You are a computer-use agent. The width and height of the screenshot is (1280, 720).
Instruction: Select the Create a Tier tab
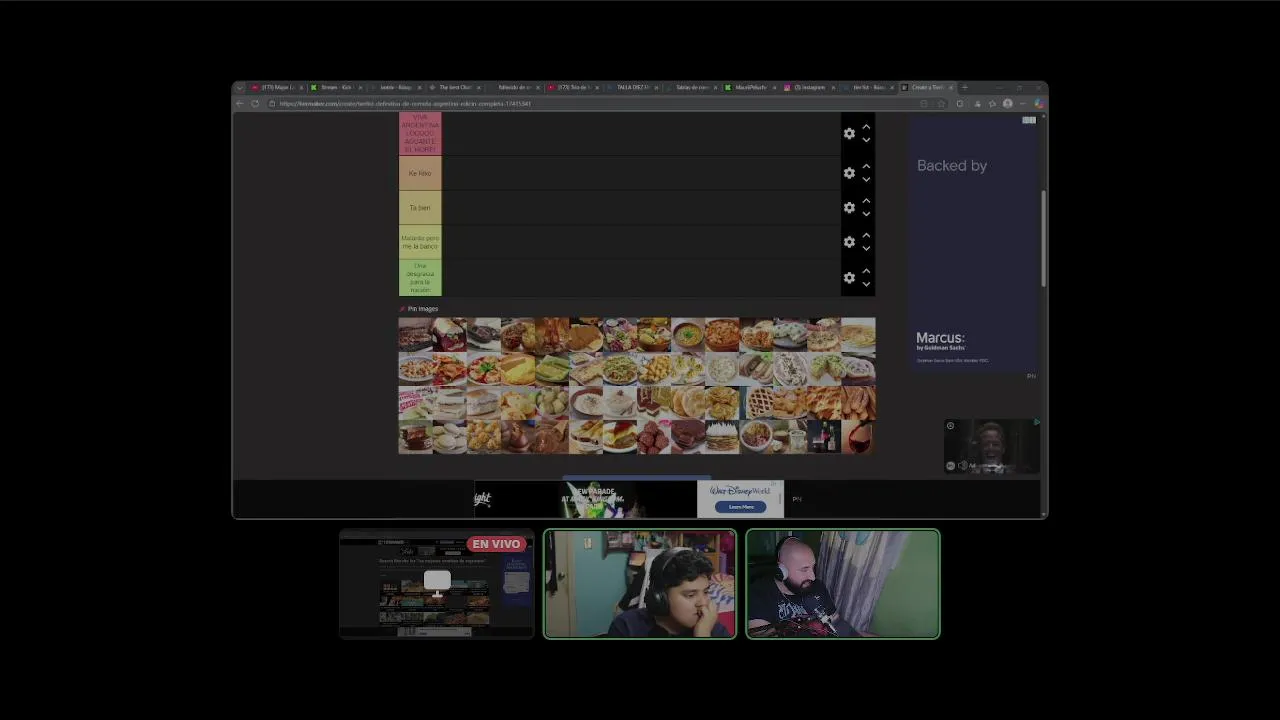point(927,87)
